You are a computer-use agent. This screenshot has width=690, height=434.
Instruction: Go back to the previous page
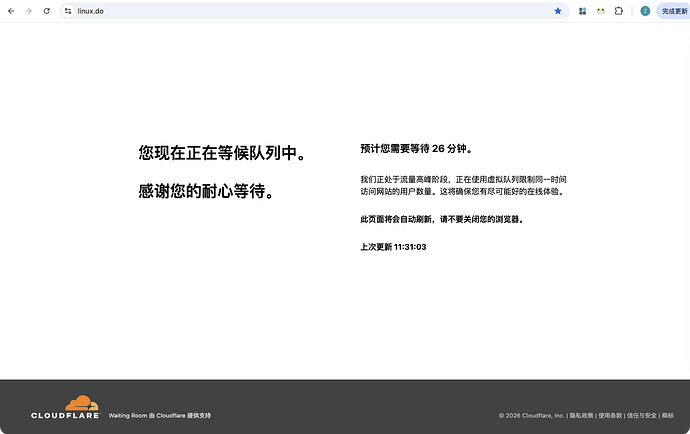(11, 11)
